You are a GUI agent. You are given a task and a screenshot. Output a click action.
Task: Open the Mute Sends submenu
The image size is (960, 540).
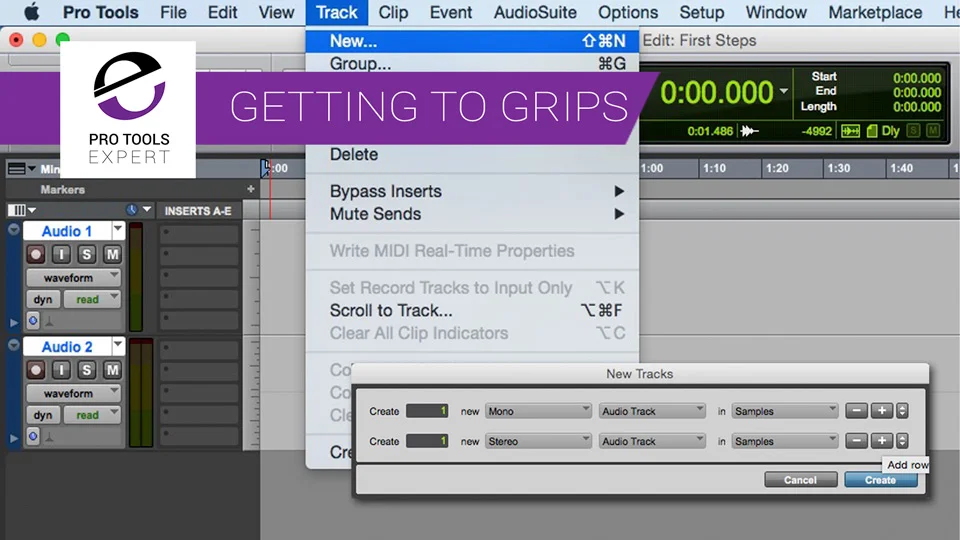[472, 214]
